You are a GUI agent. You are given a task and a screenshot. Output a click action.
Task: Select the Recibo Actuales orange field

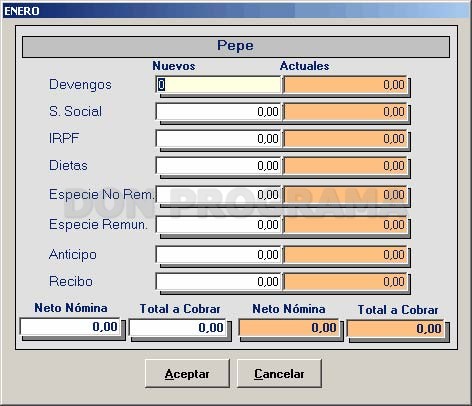coord(345,282)
